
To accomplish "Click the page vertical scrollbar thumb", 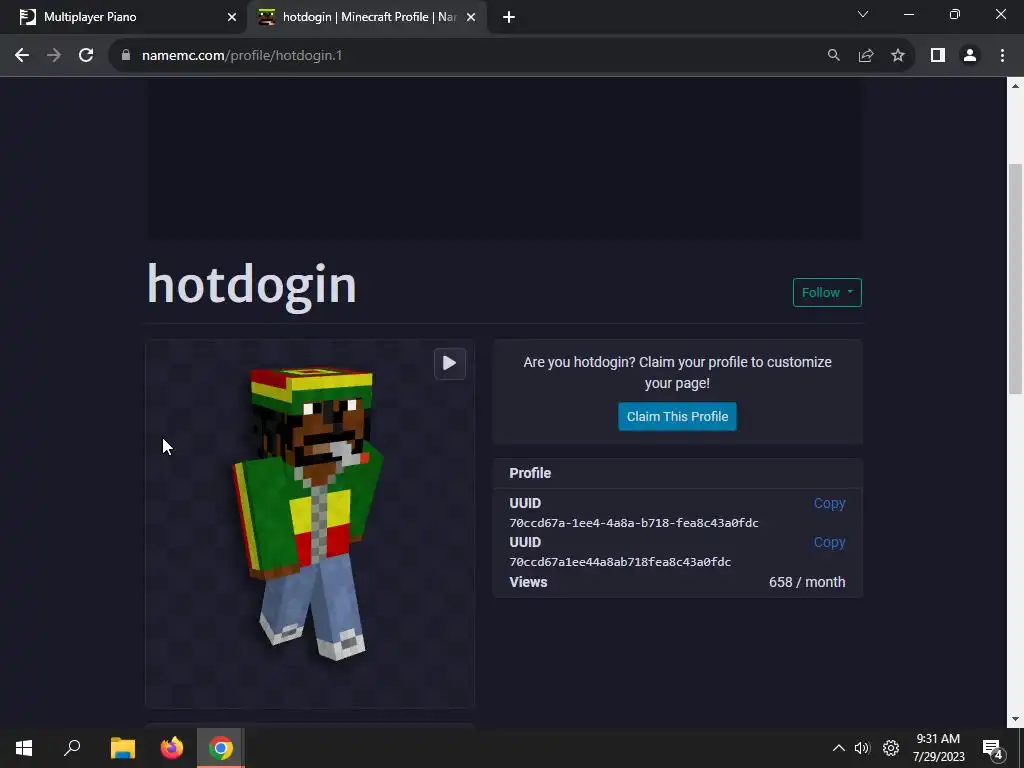I will click(1015, 278).
